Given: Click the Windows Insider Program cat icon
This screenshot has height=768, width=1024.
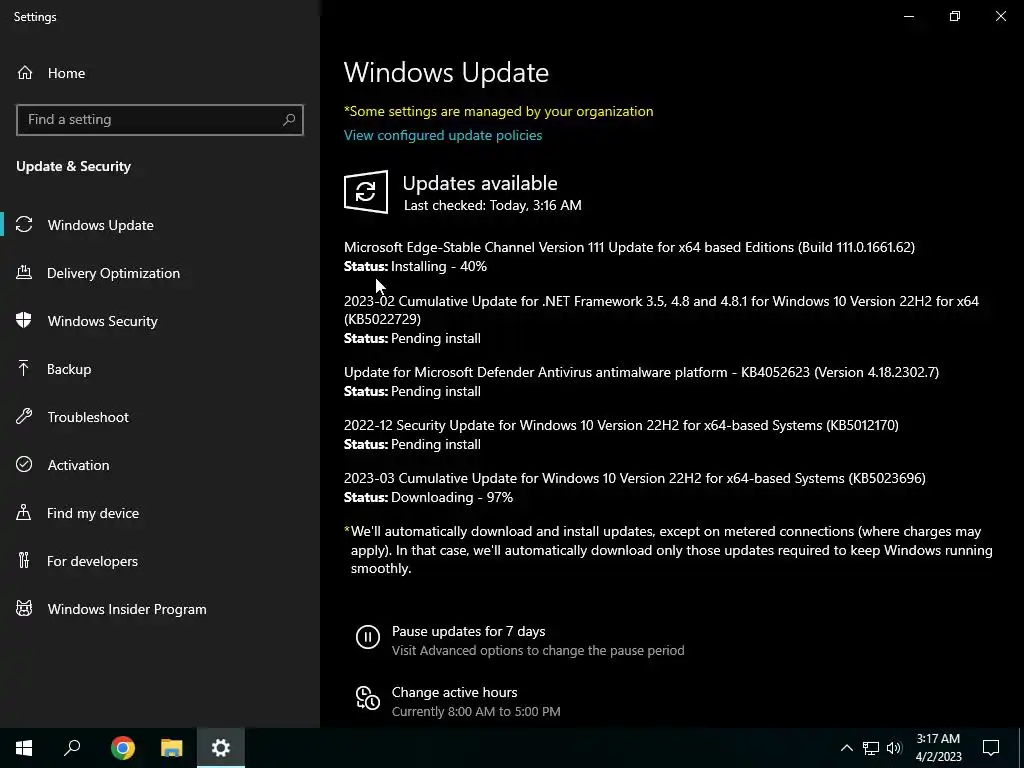Looking at the screenshot, I should (24, 609).
